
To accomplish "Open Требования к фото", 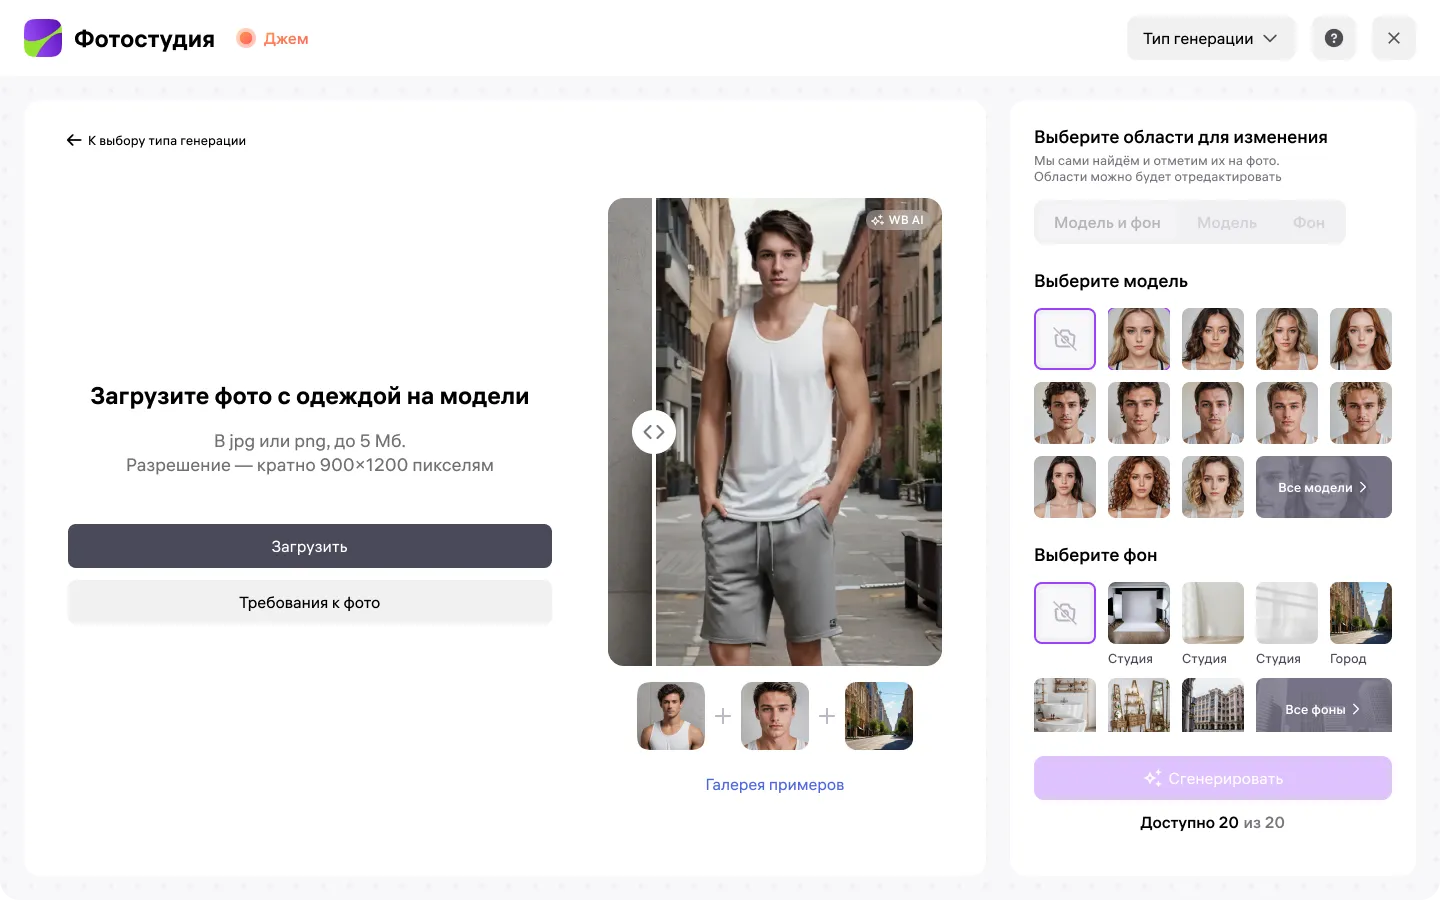I will (x=309, y=603).
